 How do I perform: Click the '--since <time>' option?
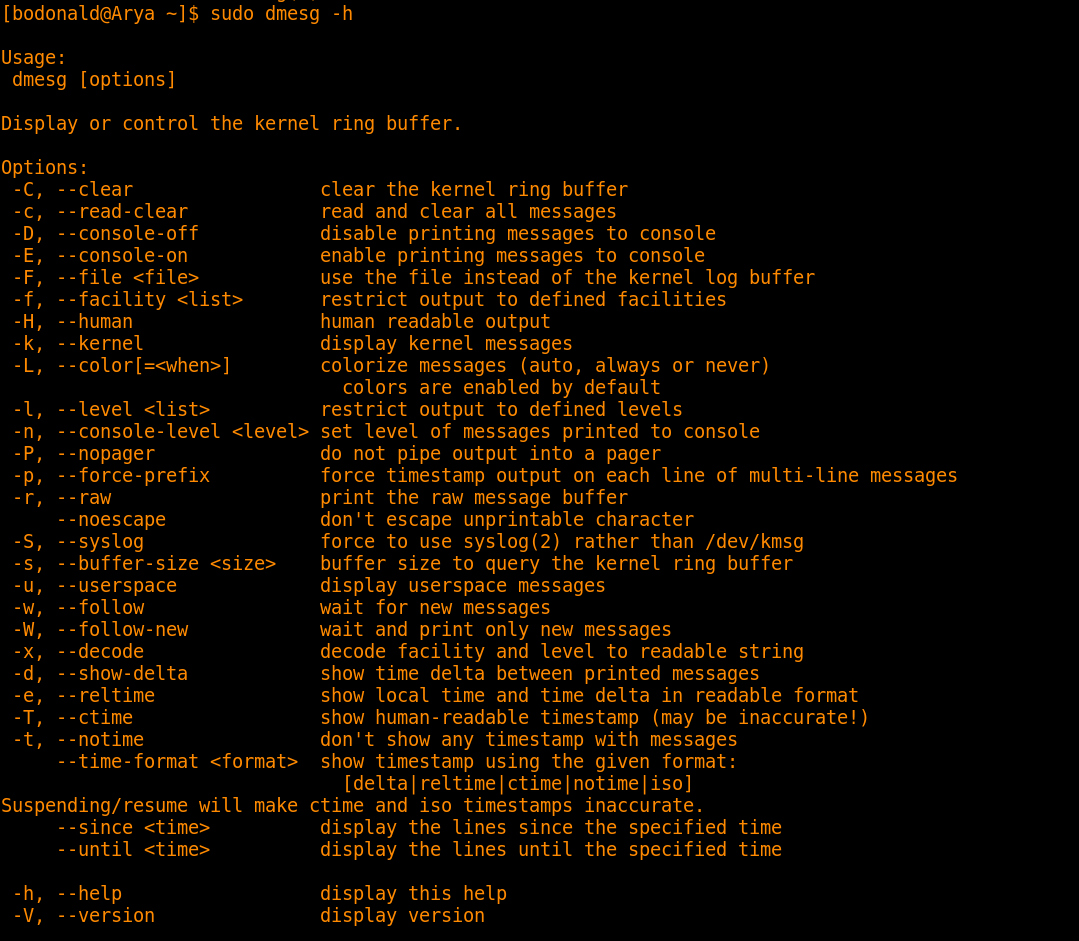[x=133, y=828]
